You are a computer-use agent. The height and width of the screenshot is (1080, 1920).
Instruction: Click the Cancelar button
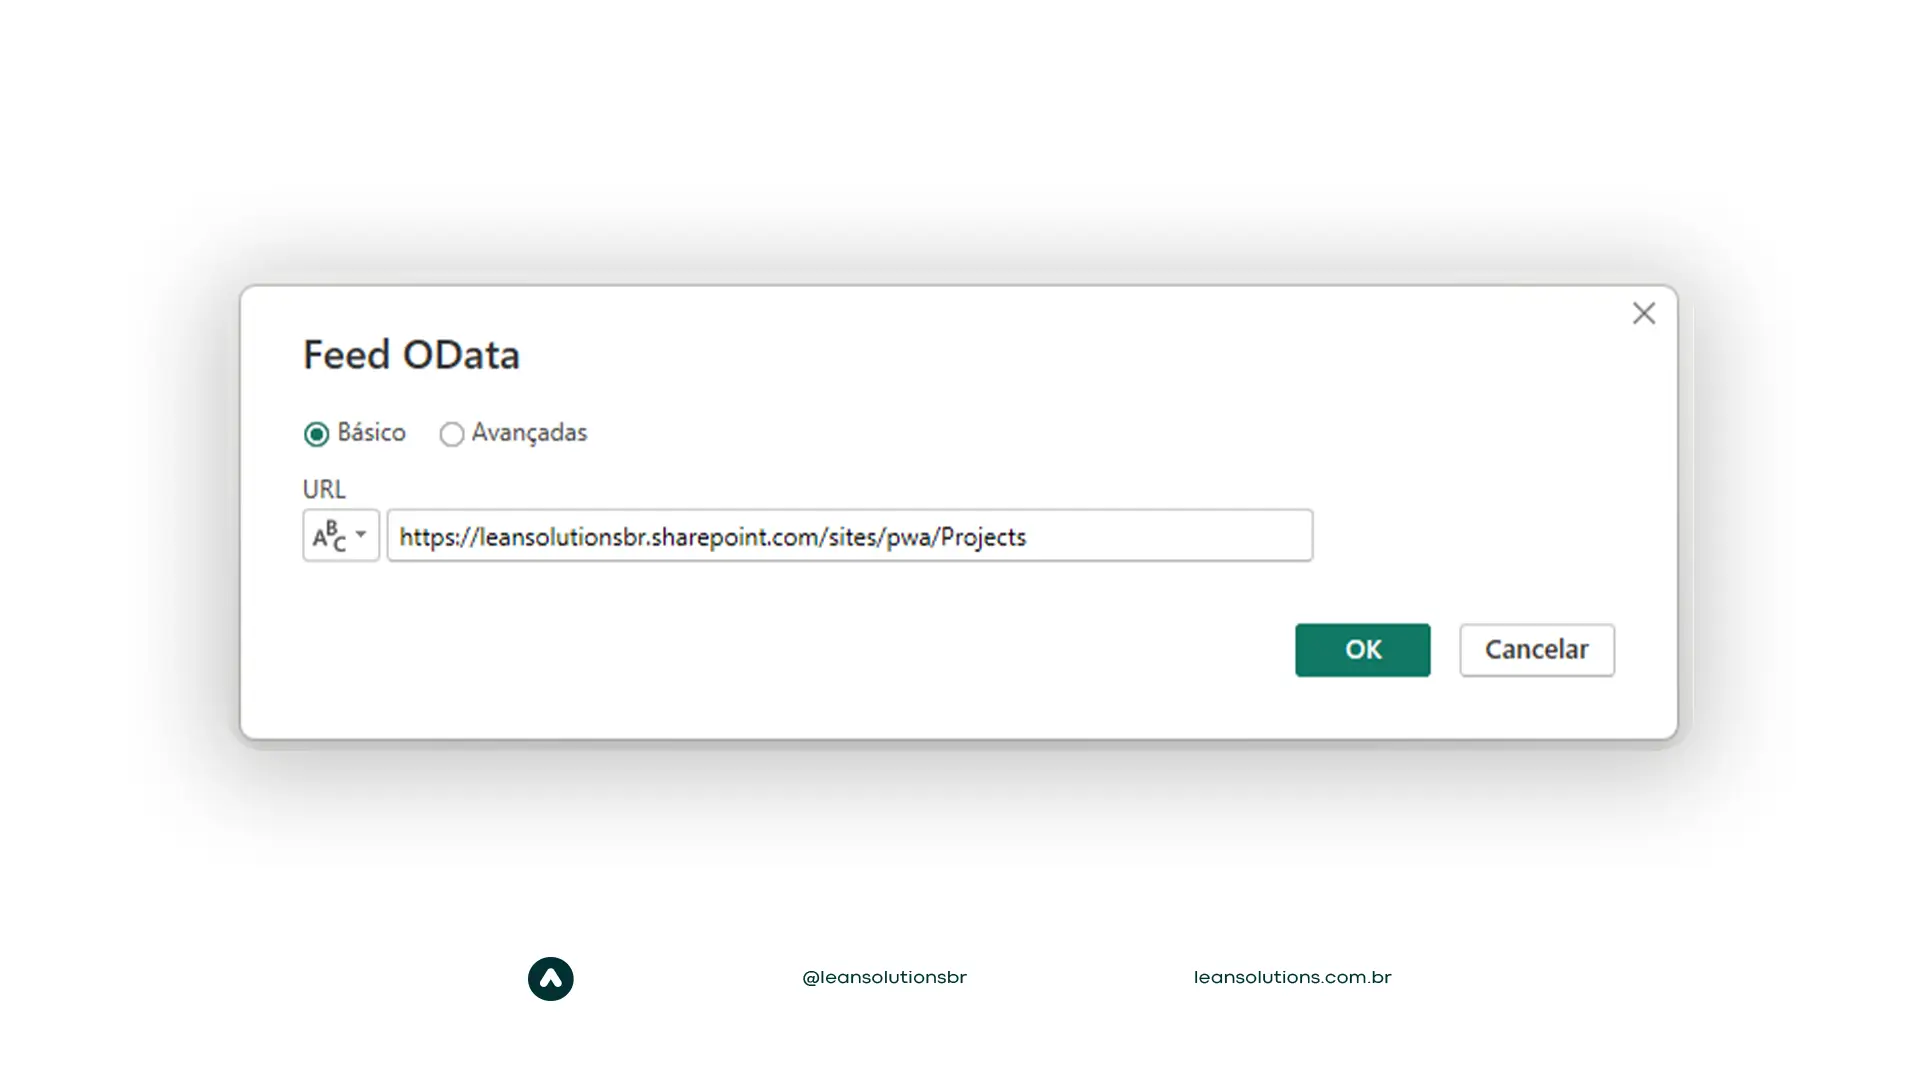(1537, 650)
